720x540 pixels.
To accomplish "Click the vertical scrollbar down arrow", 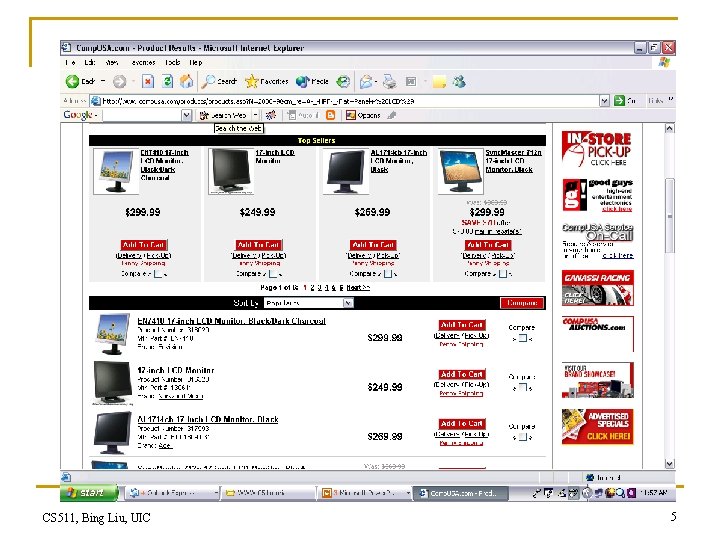I will pos(669,464).
